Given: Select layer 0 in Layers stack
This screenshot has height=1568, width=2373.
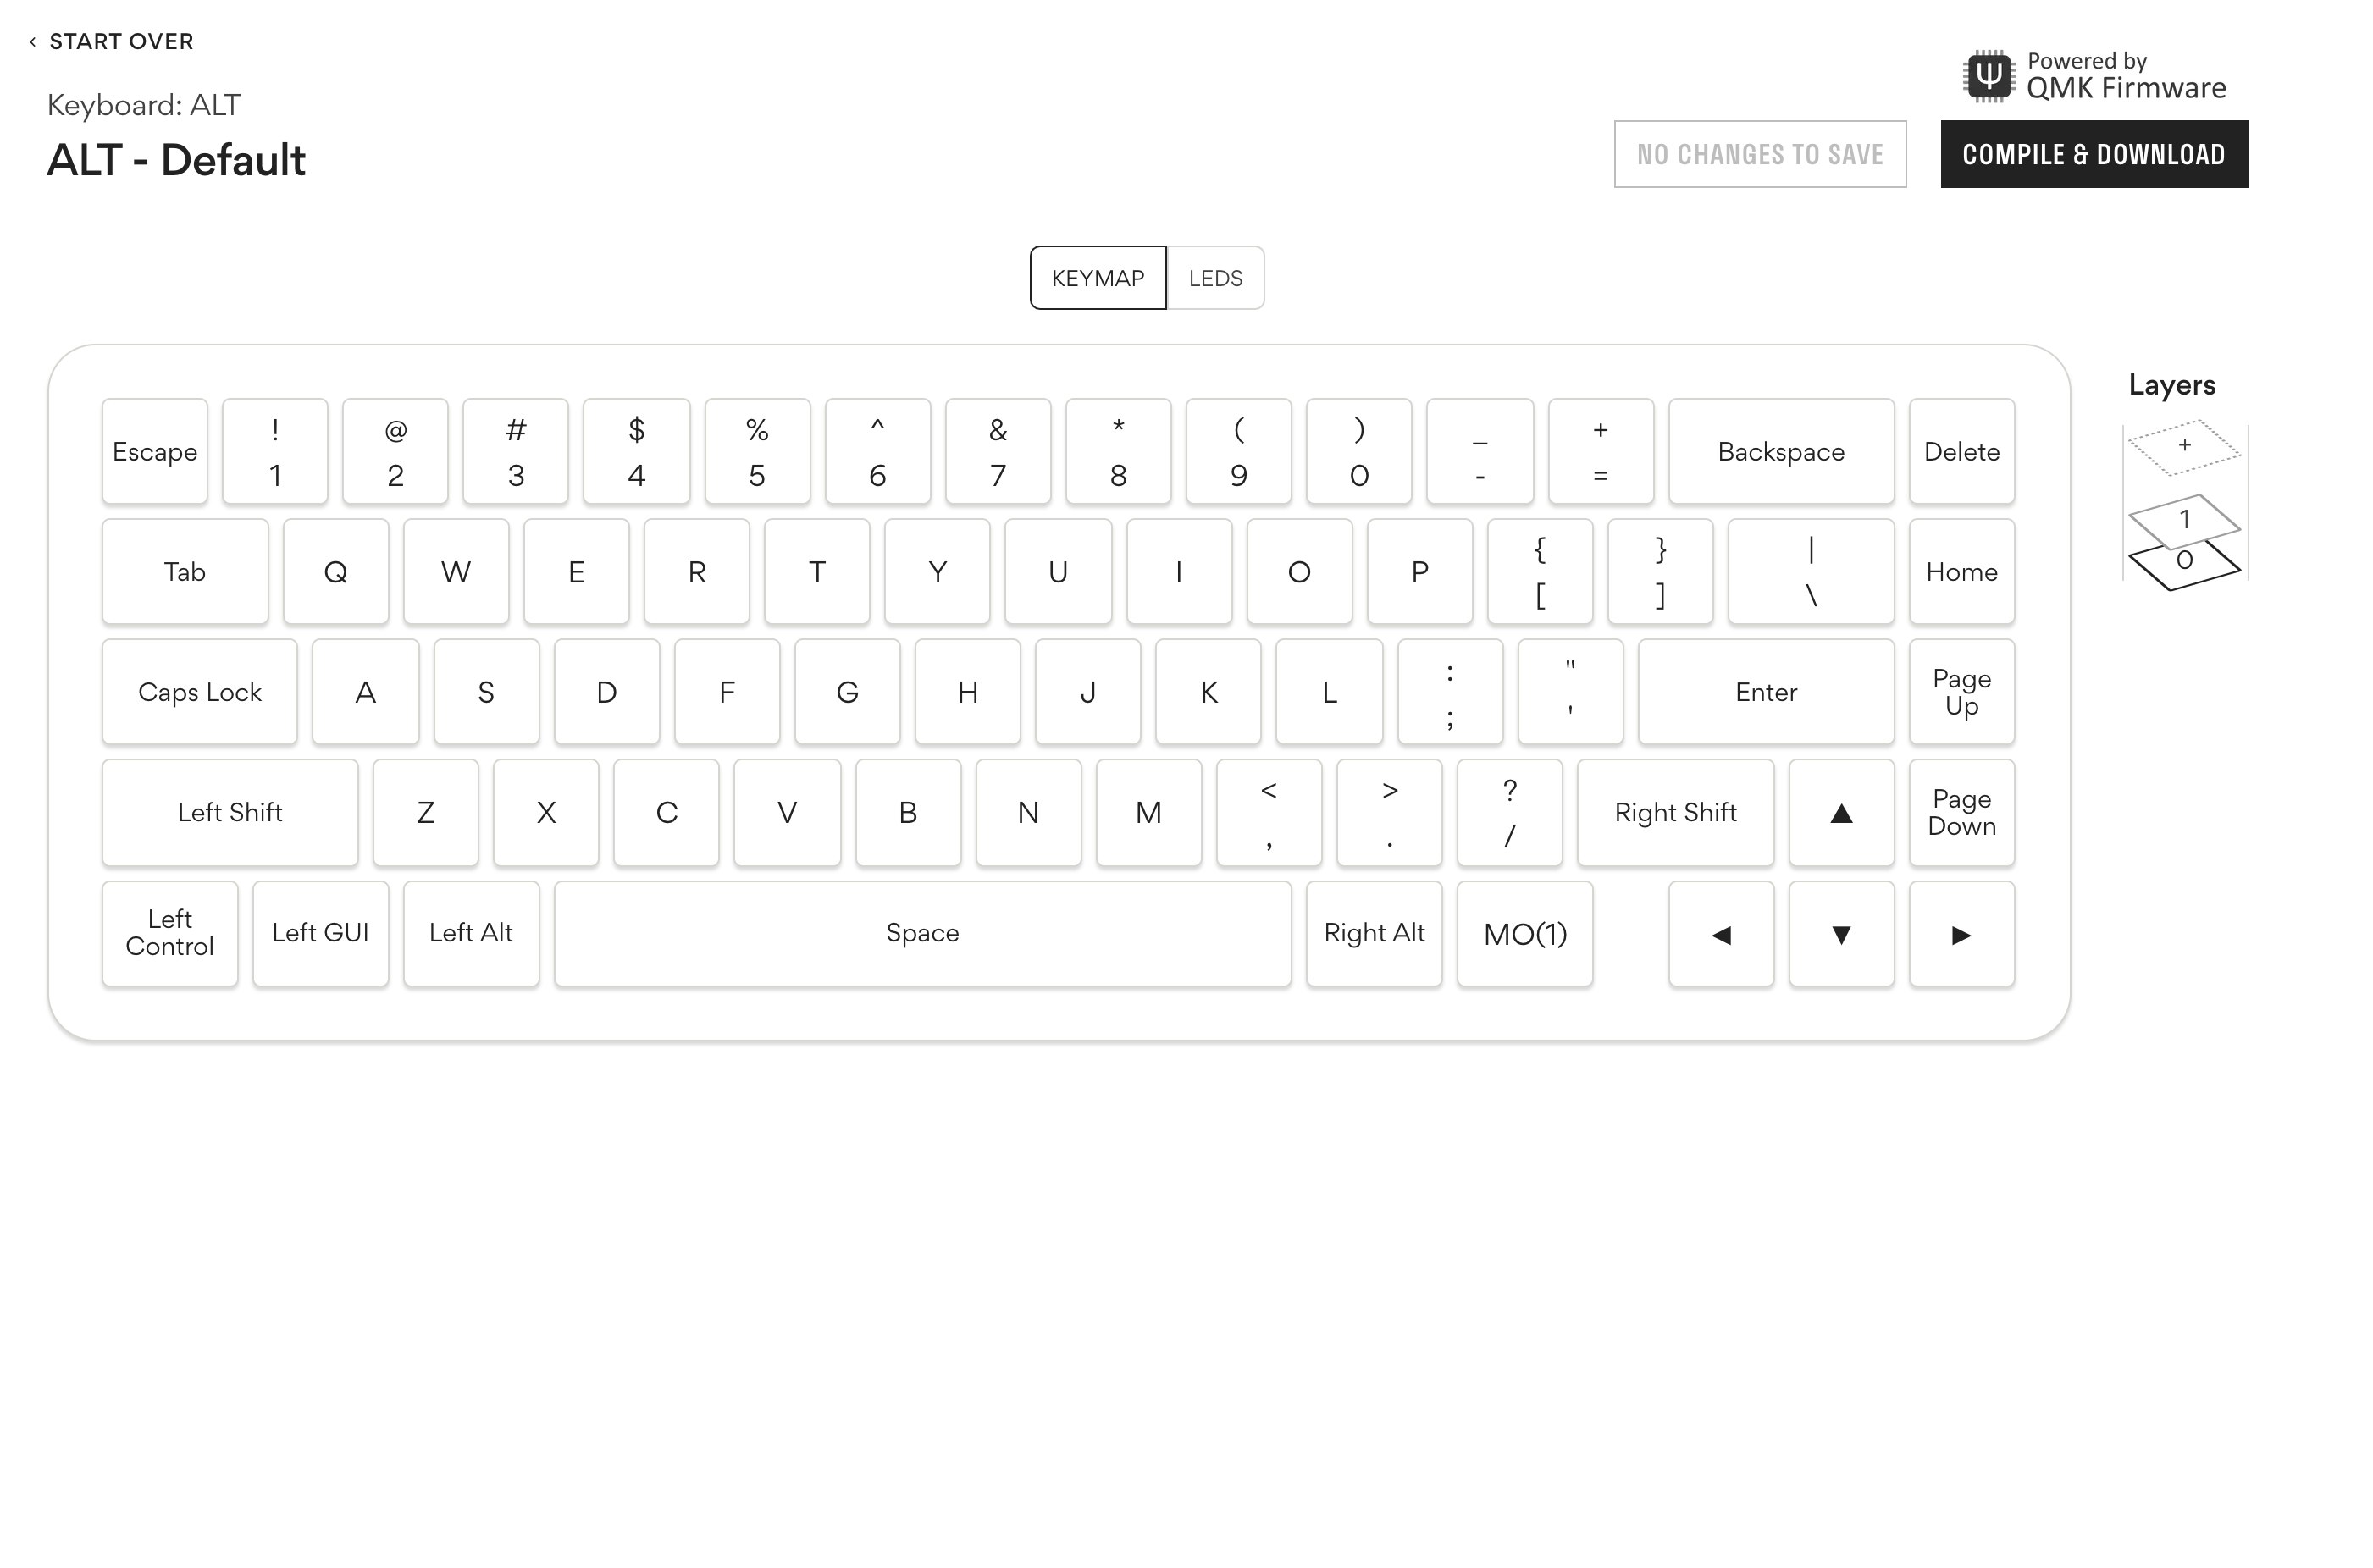Looking at the screenshot, I should click(x=2184, y=566).
